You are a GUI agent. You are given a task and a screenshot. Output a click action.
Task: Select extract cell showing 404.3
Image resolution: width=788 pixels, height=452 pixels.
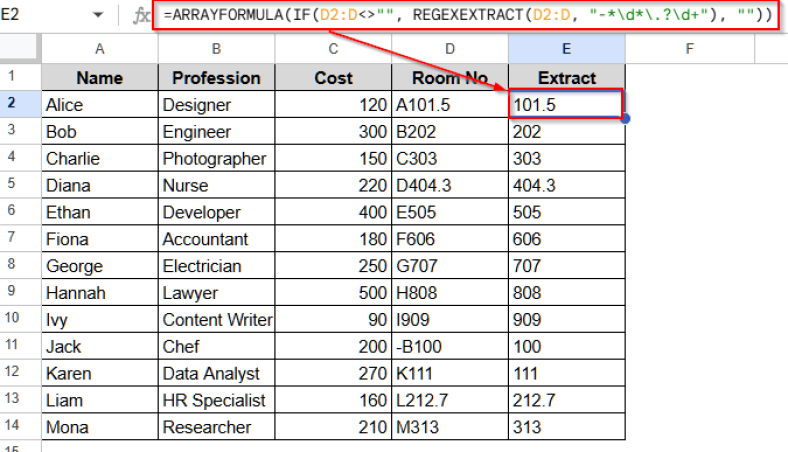566,185
